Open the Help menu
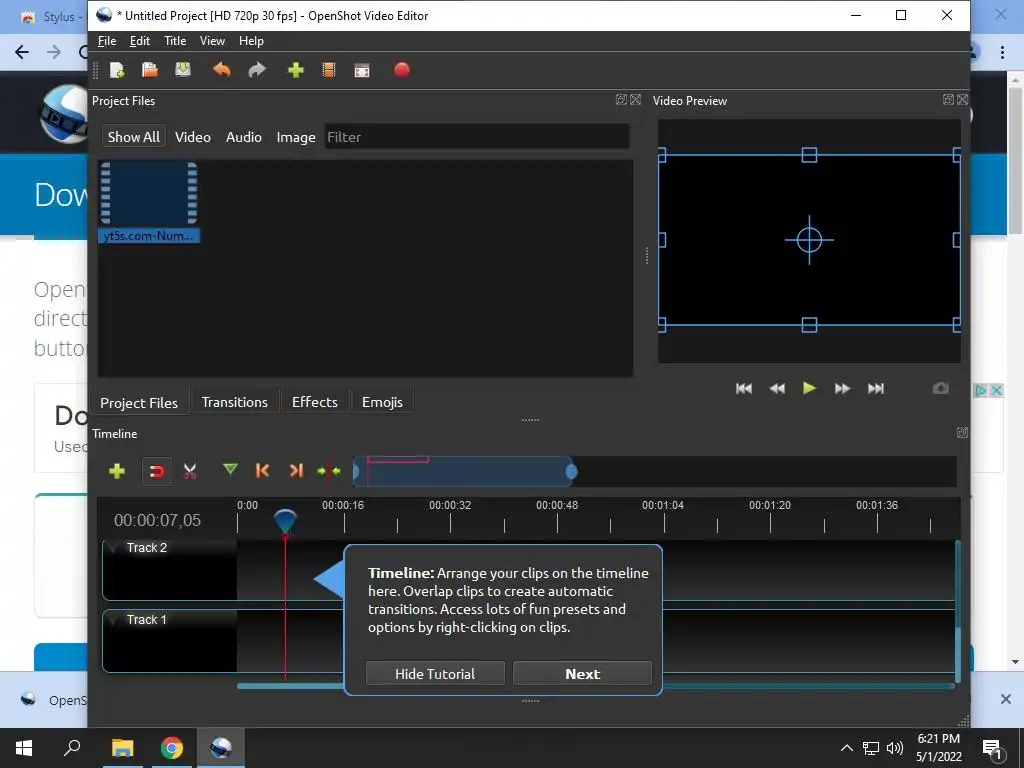 (251, 40)
